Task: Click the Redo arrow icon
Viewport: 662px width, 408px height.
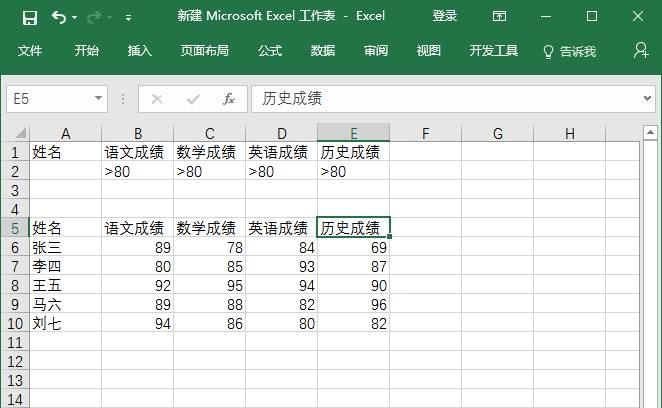Action: [x=94, y=17]
